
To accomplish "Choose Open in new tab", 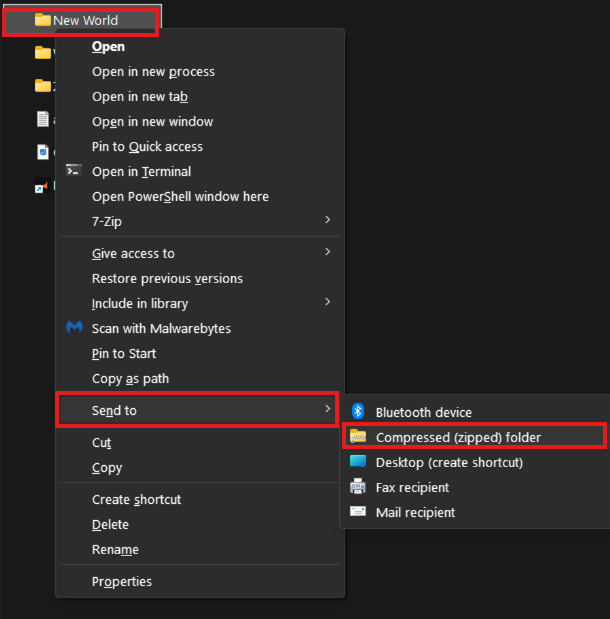I will (140, 97).
